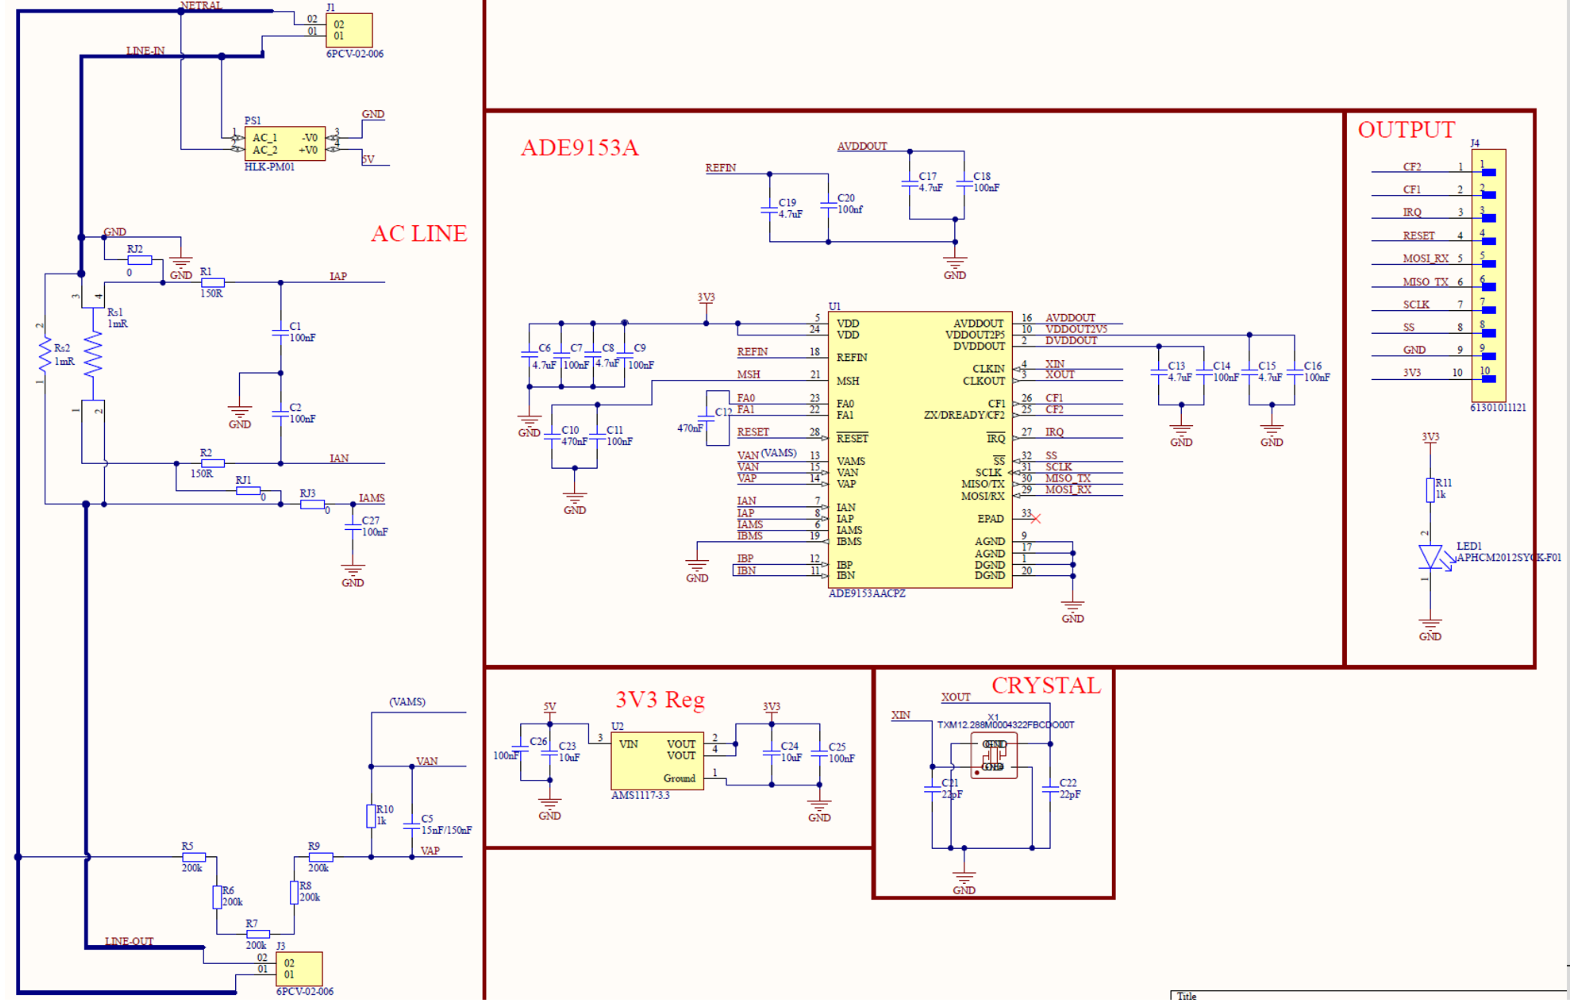The image size is (1570, 1000).
Task: Select capacitor C25 100nF
Action: 819,752
